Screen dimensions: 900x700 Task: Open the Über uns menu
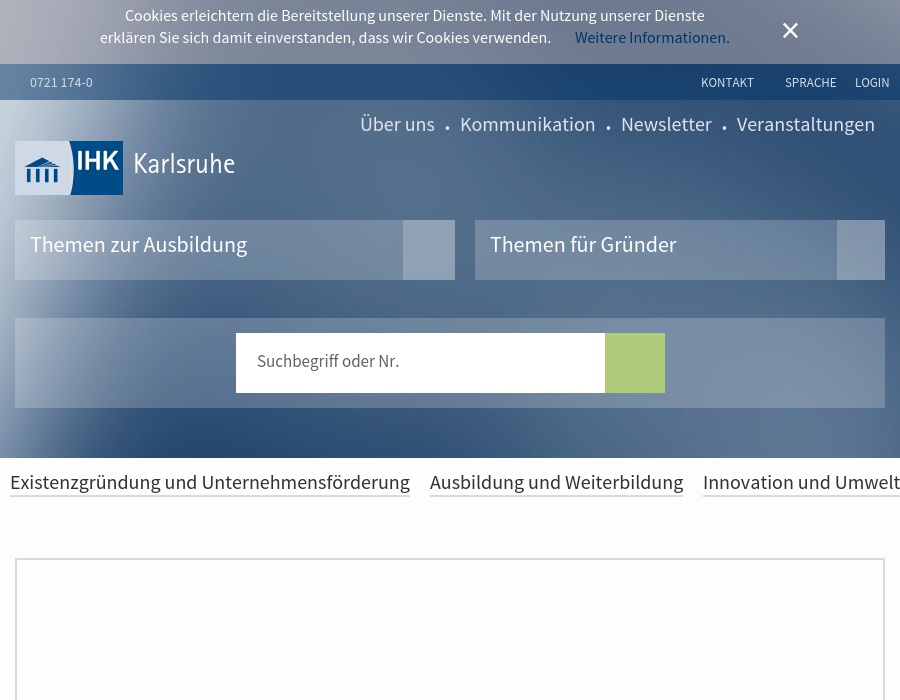(x=397, y=124)
